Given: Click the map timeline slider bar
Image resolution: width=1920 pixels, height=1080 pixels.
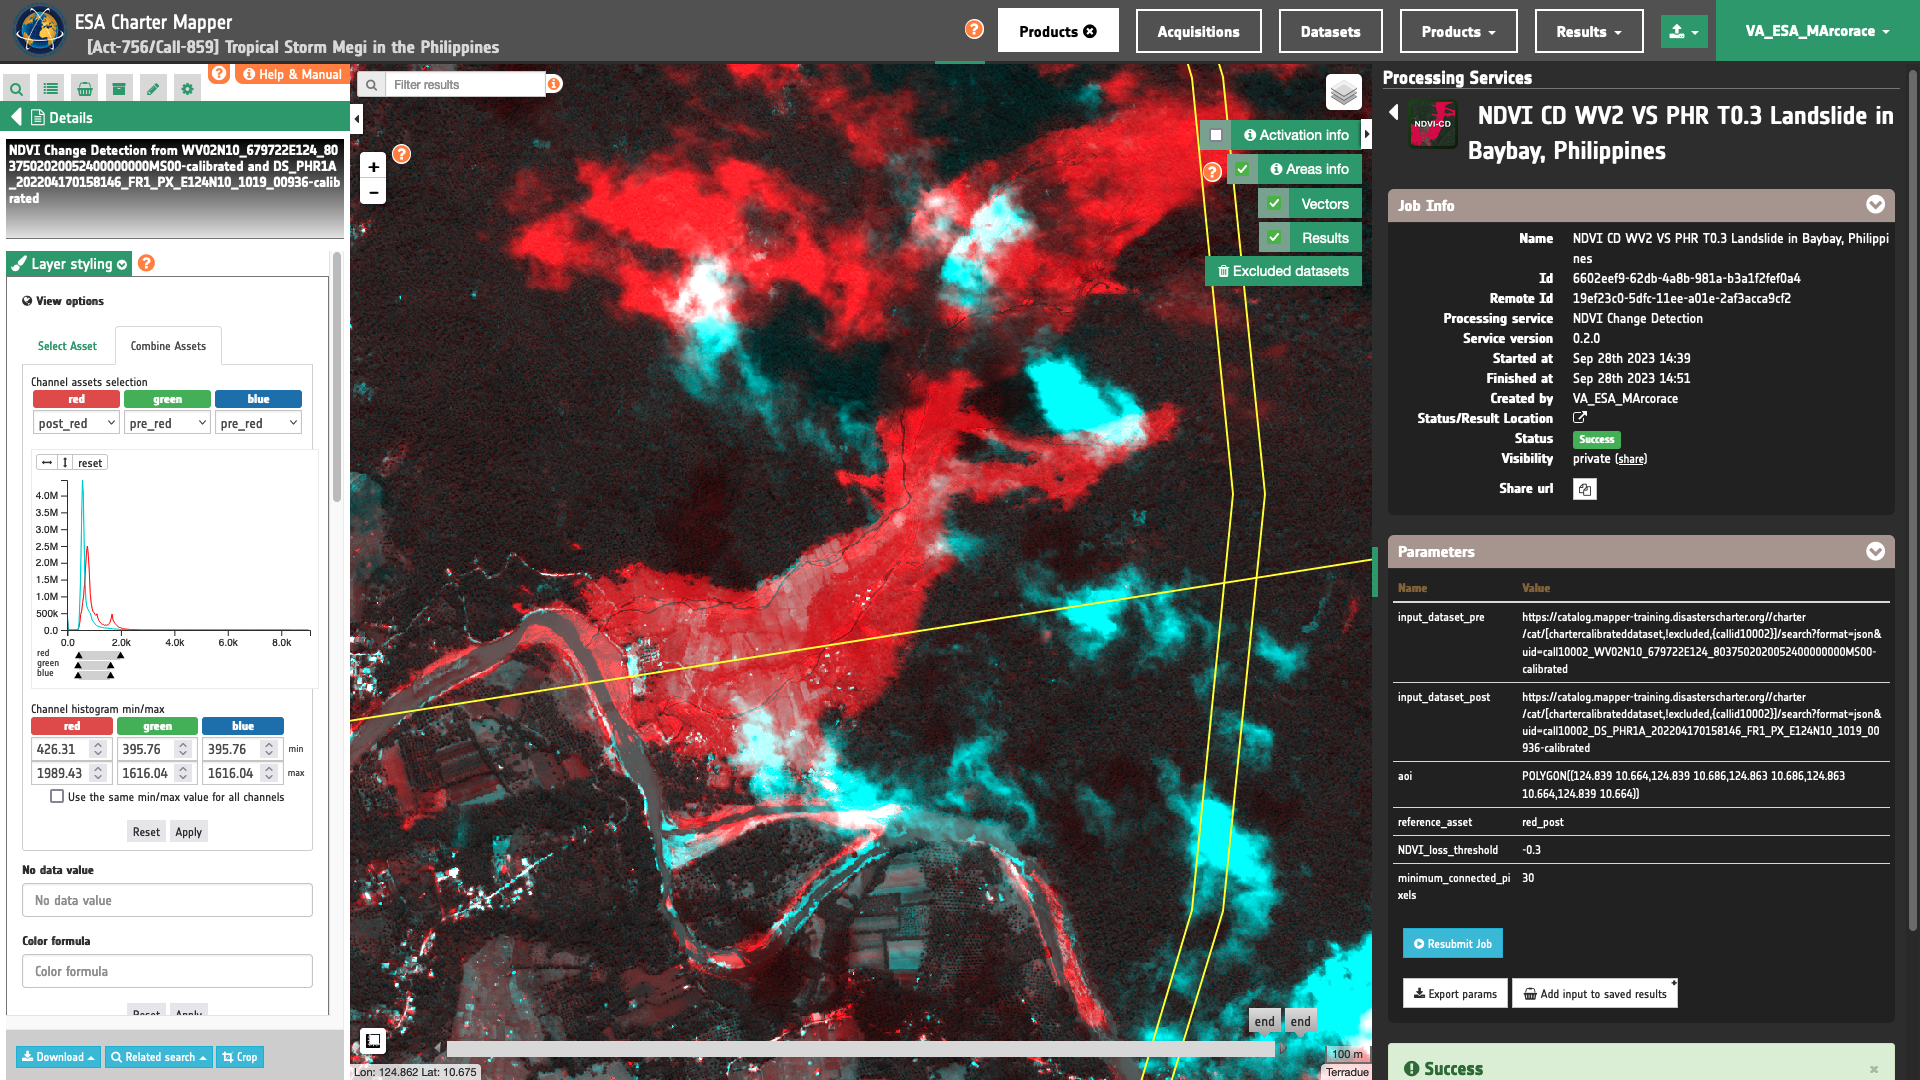Looking at the screenshot, I should (861, 1049).
